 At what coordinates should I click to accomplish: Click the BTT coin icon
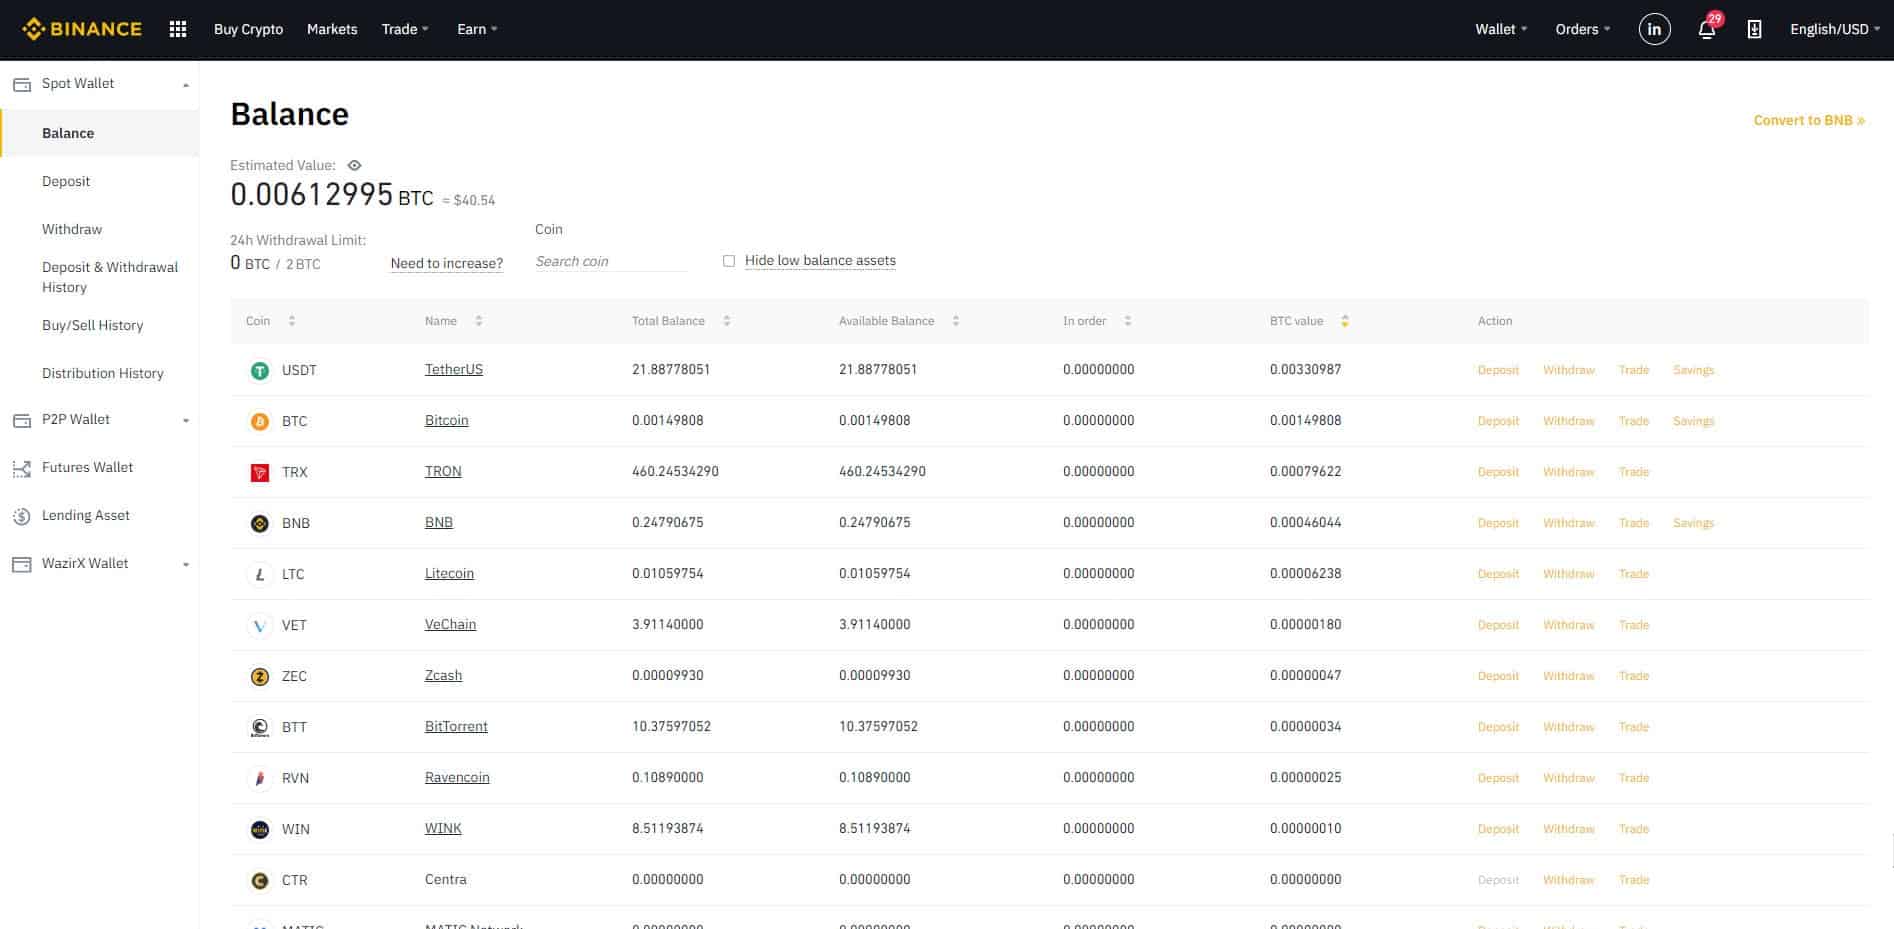pos(260,728)
